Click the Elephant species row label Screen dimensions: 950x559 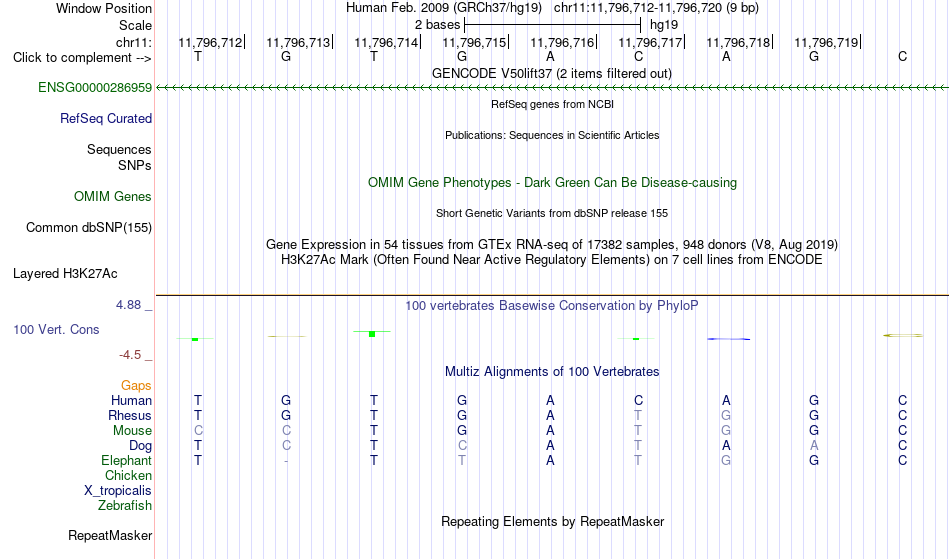point(127,461)
